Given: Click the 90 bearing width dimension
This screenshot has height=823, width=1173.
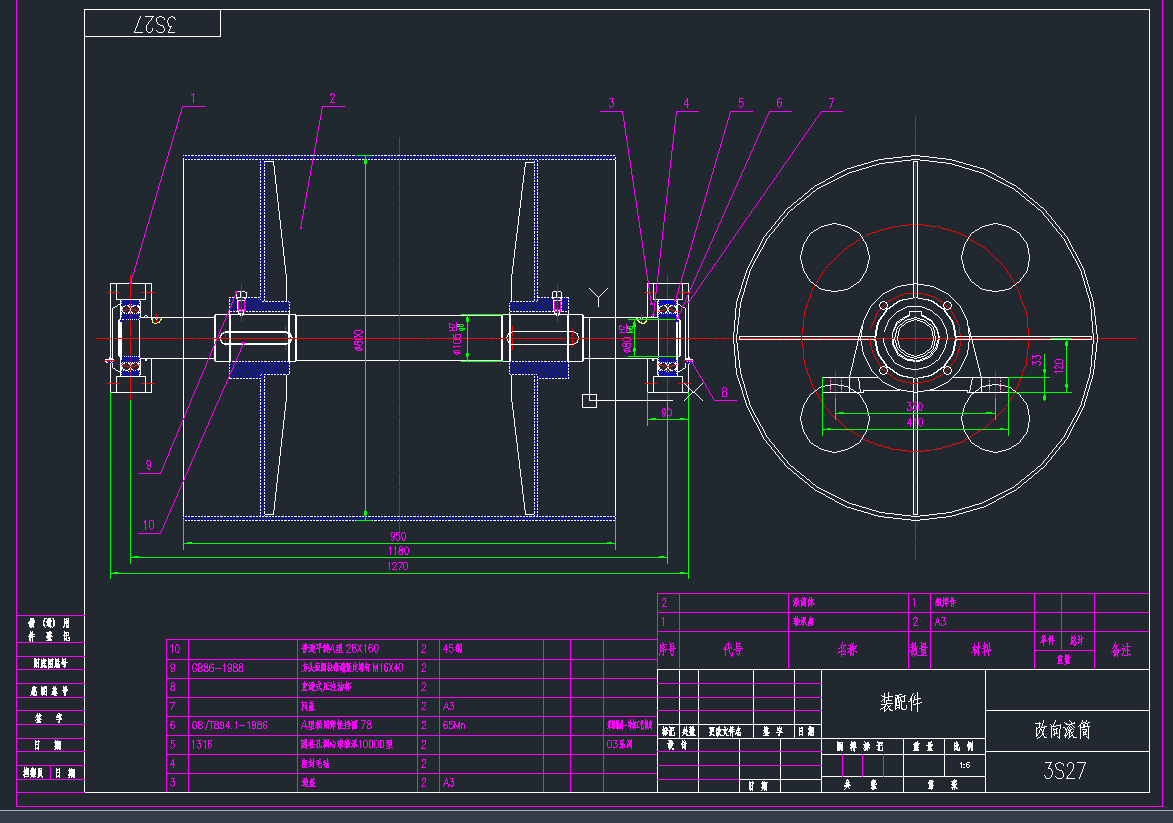Looking at the screenshot, I should click(x=666, y=411).
